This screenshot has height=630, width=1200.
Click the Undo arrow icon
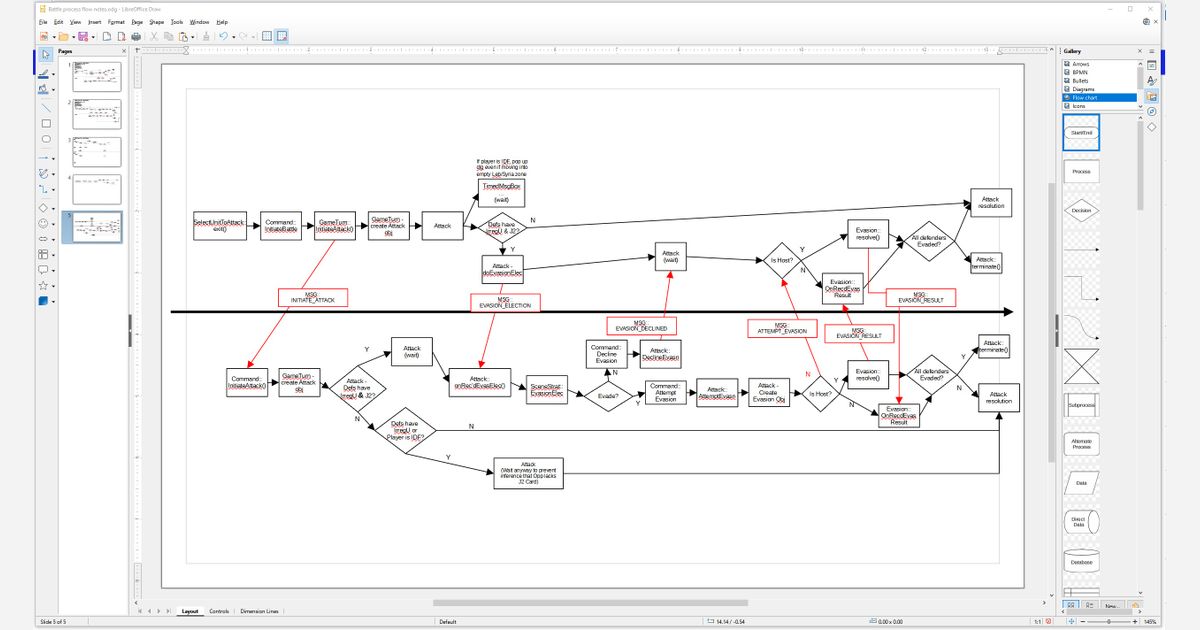click(223, 36)
